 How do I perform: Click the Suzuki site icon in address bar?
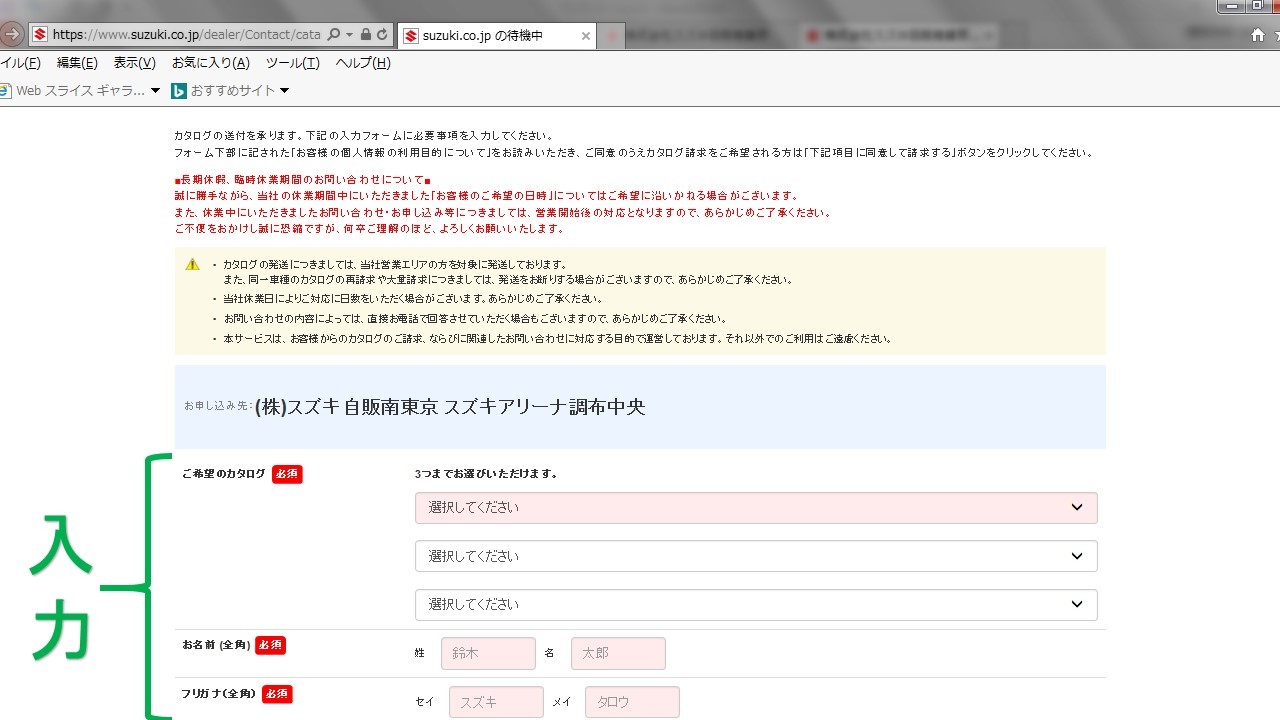pyautogui.click(x=40, y=34)
